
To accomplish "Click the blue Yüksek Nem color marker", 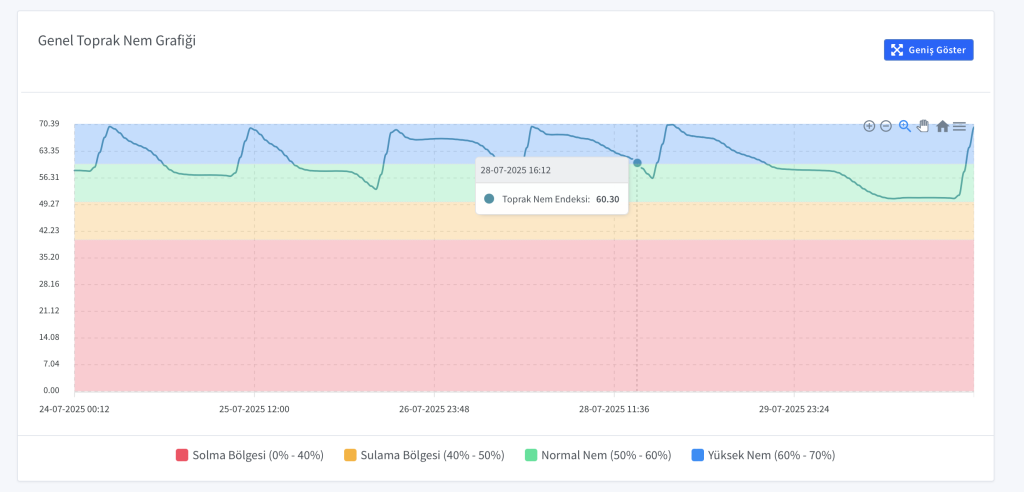I will tap(698, 455).
